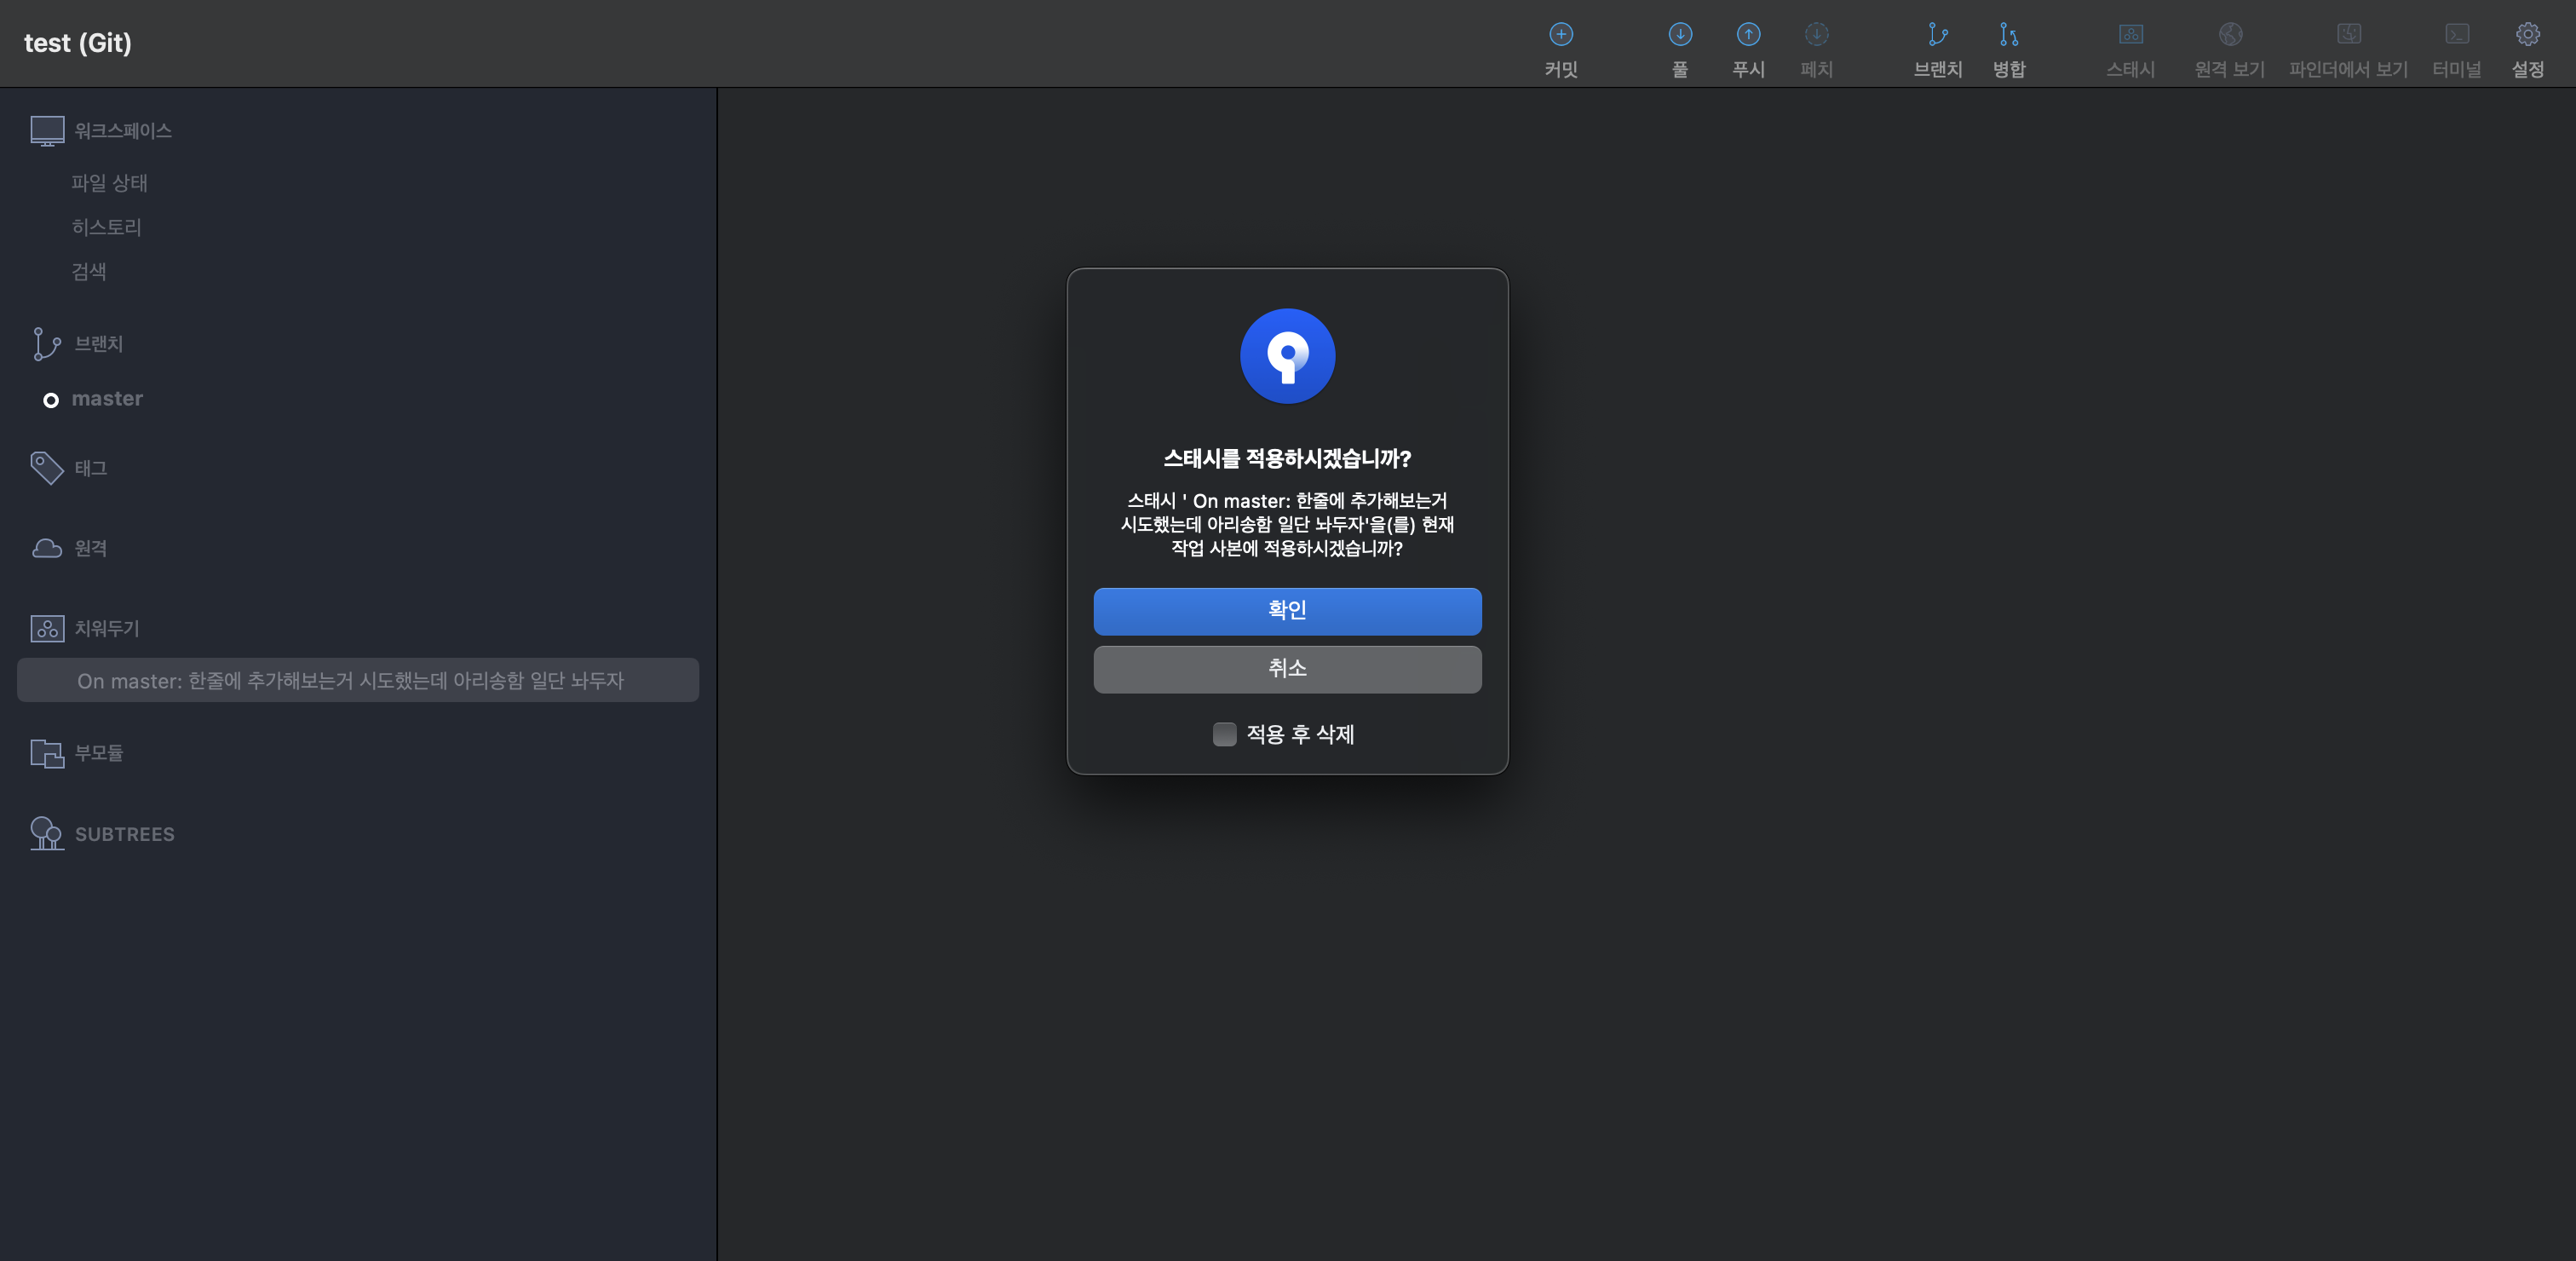Expand the 원격 (Remotes) sidebar section
The width and height of the screenshot is (2576, 1261).
[x=90, y=548]
